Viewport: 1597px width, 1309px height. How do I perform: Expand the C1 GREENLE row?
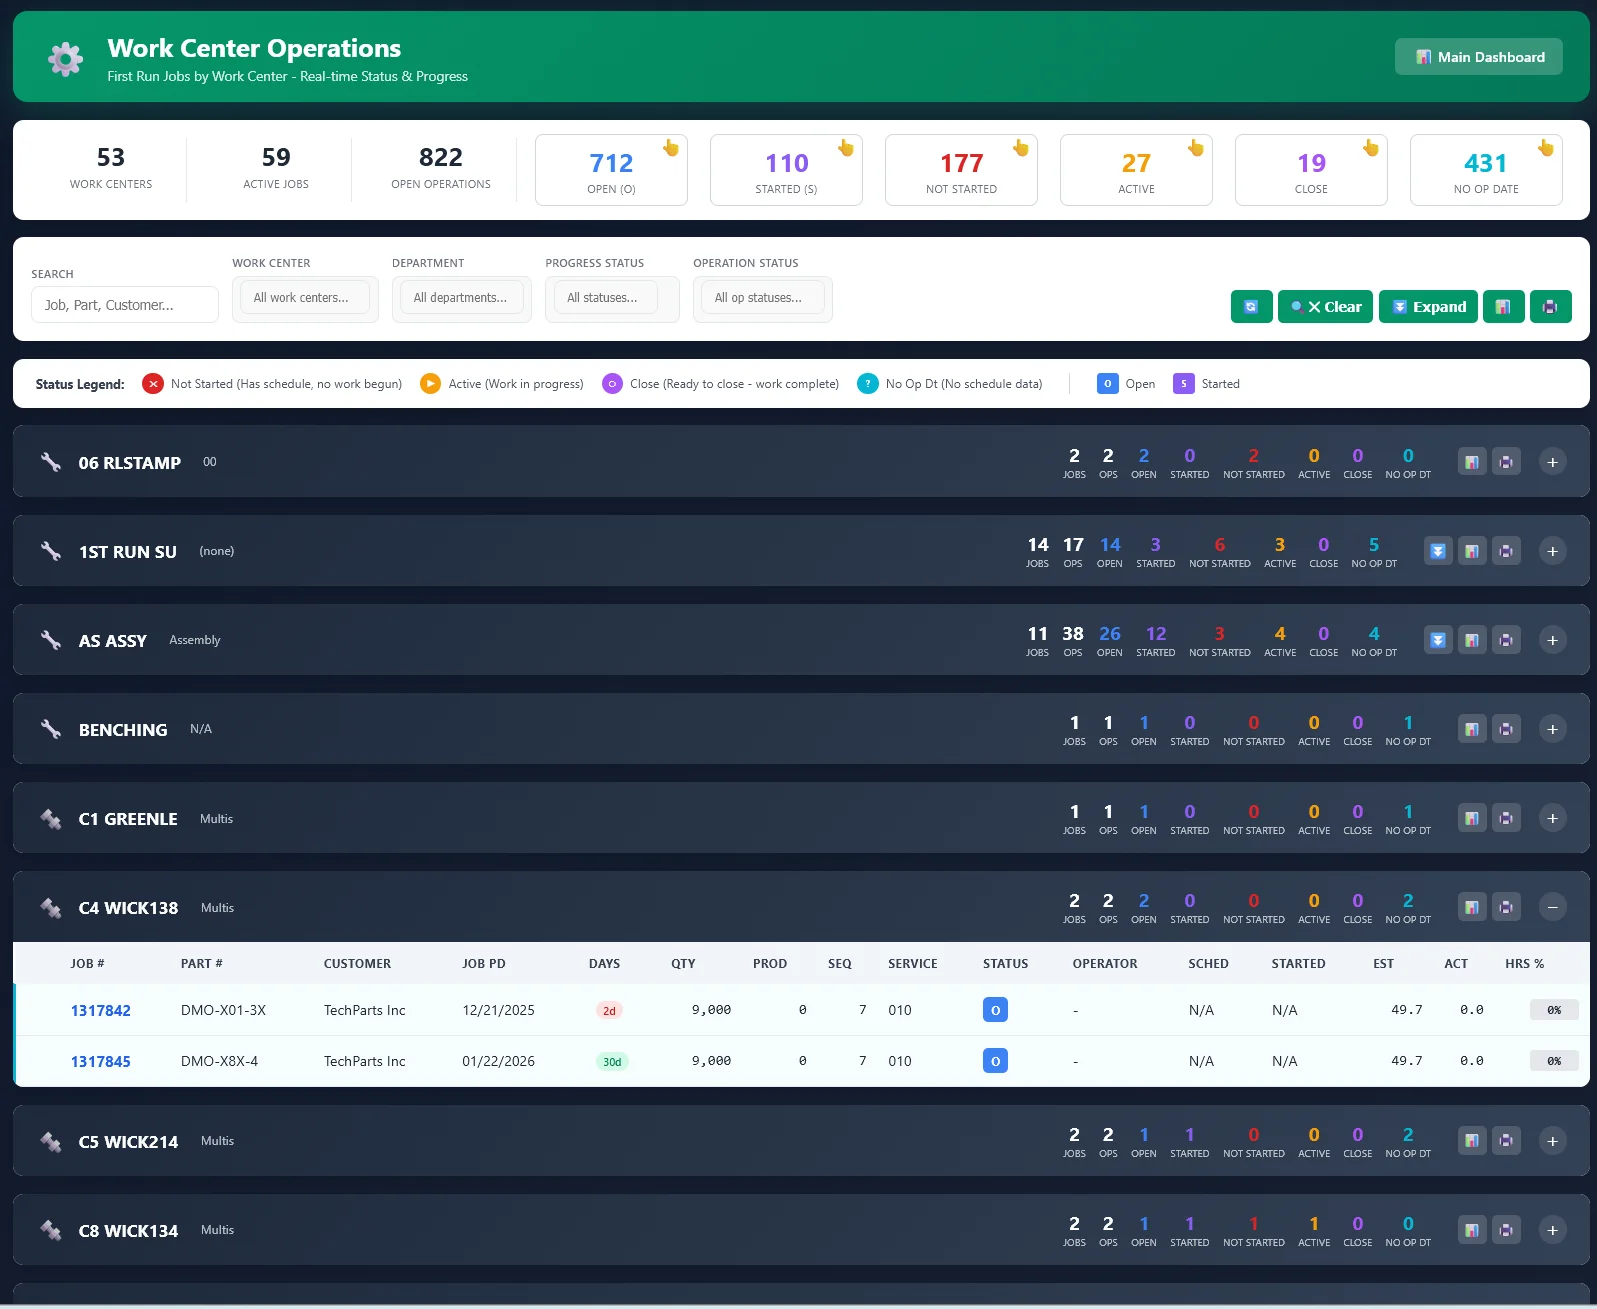pos(1552,818)
